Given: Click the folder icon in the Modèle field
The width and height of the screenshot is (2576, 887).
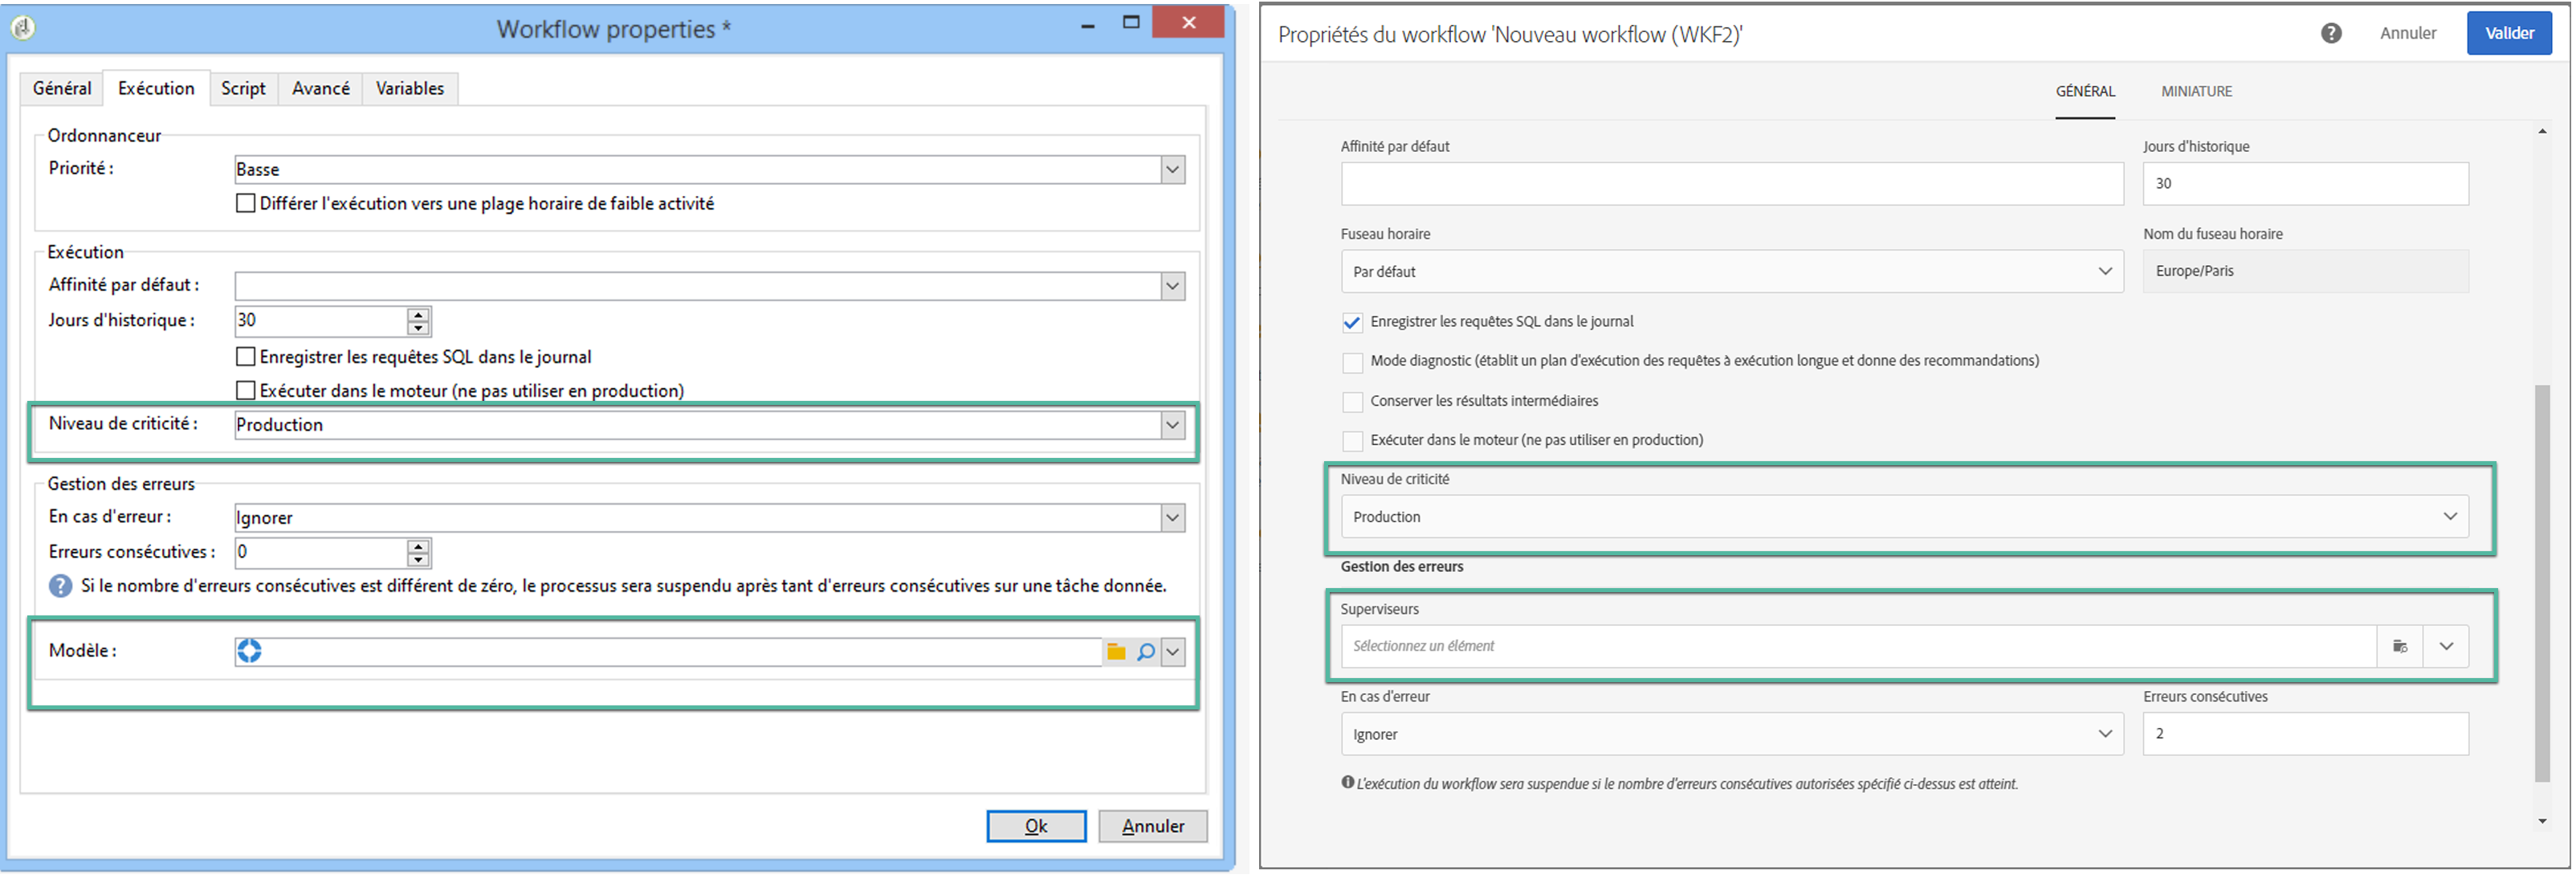Looking at the screenshot, I should pyautogui.click(x=1116, y=653).
